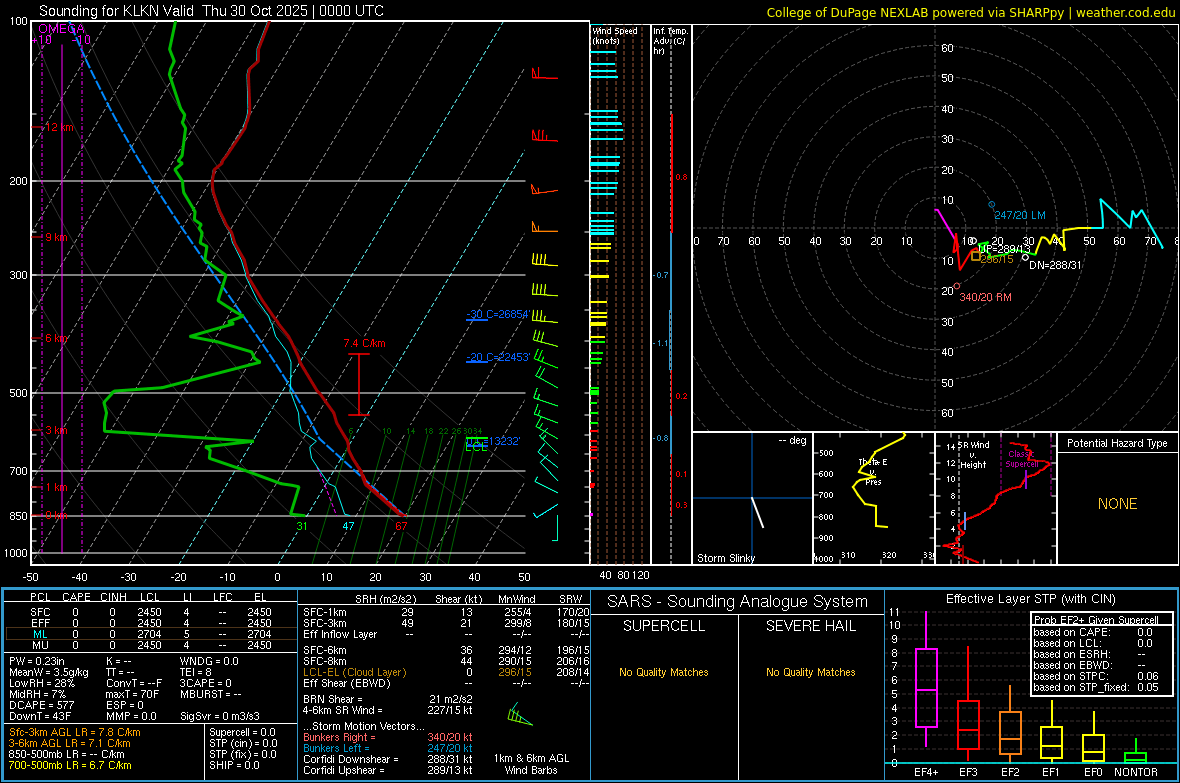Click the '-20 C=22453' height label

coord(498,357)
